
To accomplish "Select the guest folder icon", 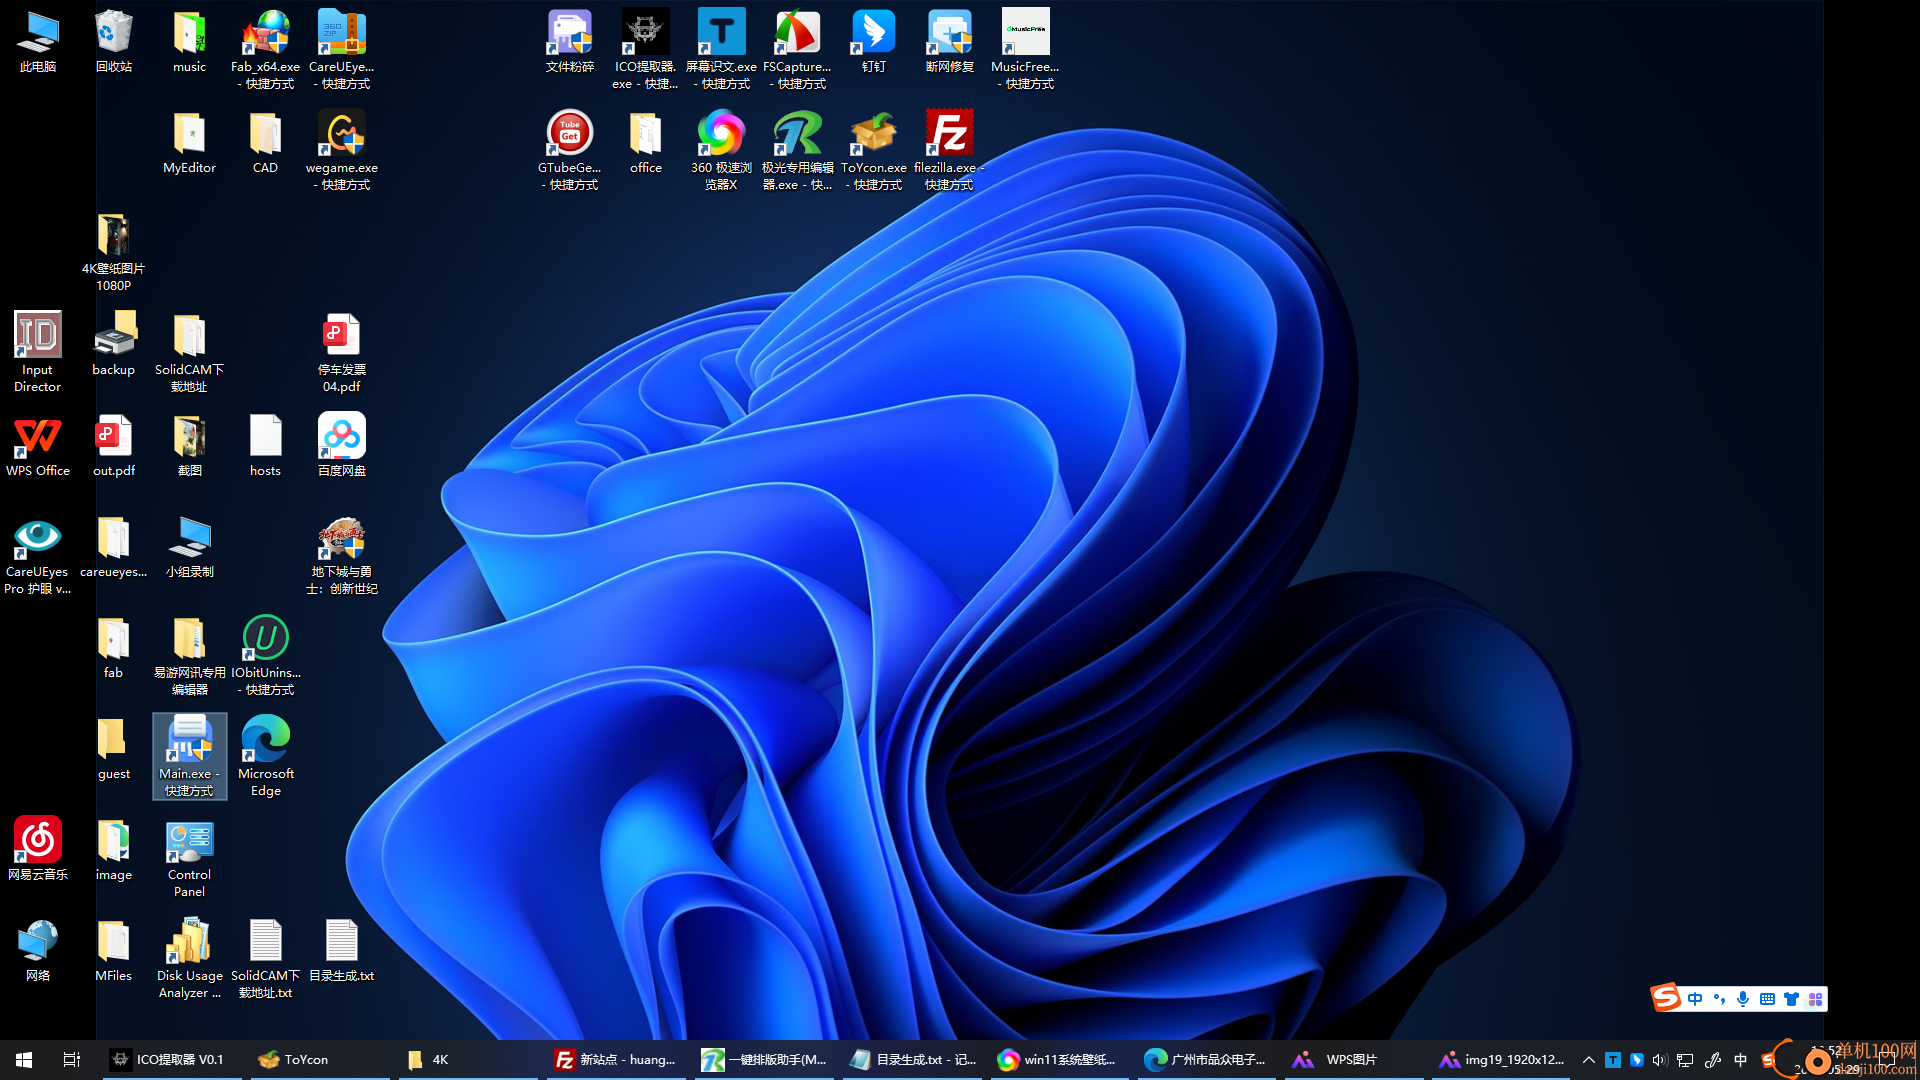I will pyautogui.click(x=114, y=749).
